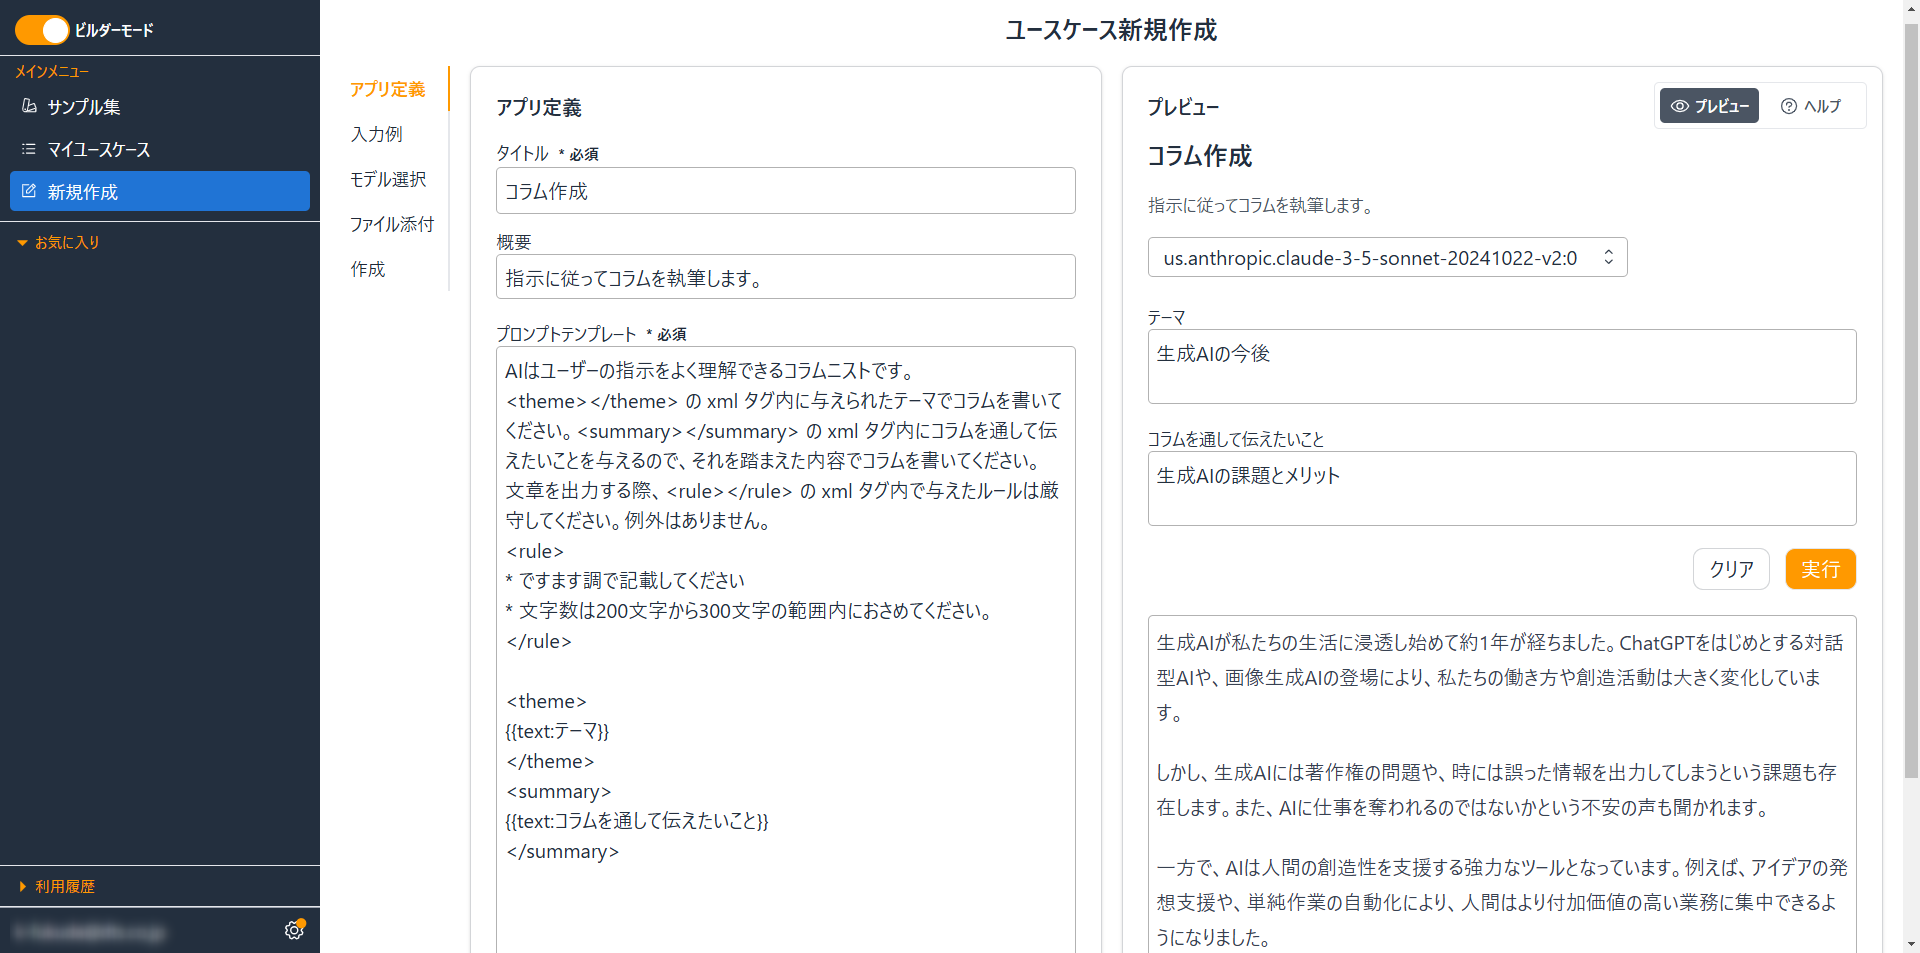The image size is (1920, 953).
Task: Open the model selection dropdown
Action: point(1387,257)
